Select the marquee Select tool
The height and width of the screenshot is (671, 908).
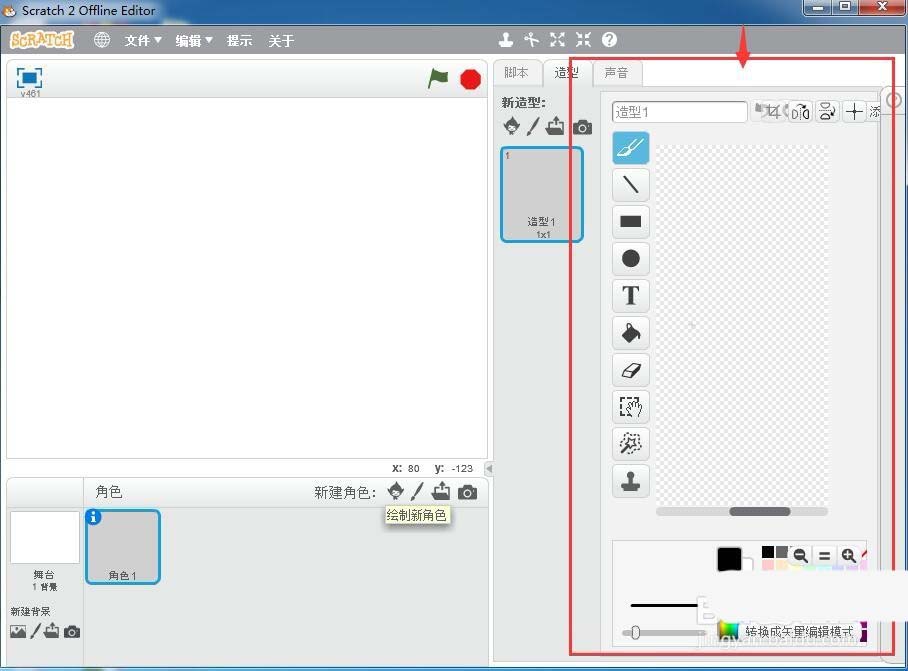click(631, 406)
